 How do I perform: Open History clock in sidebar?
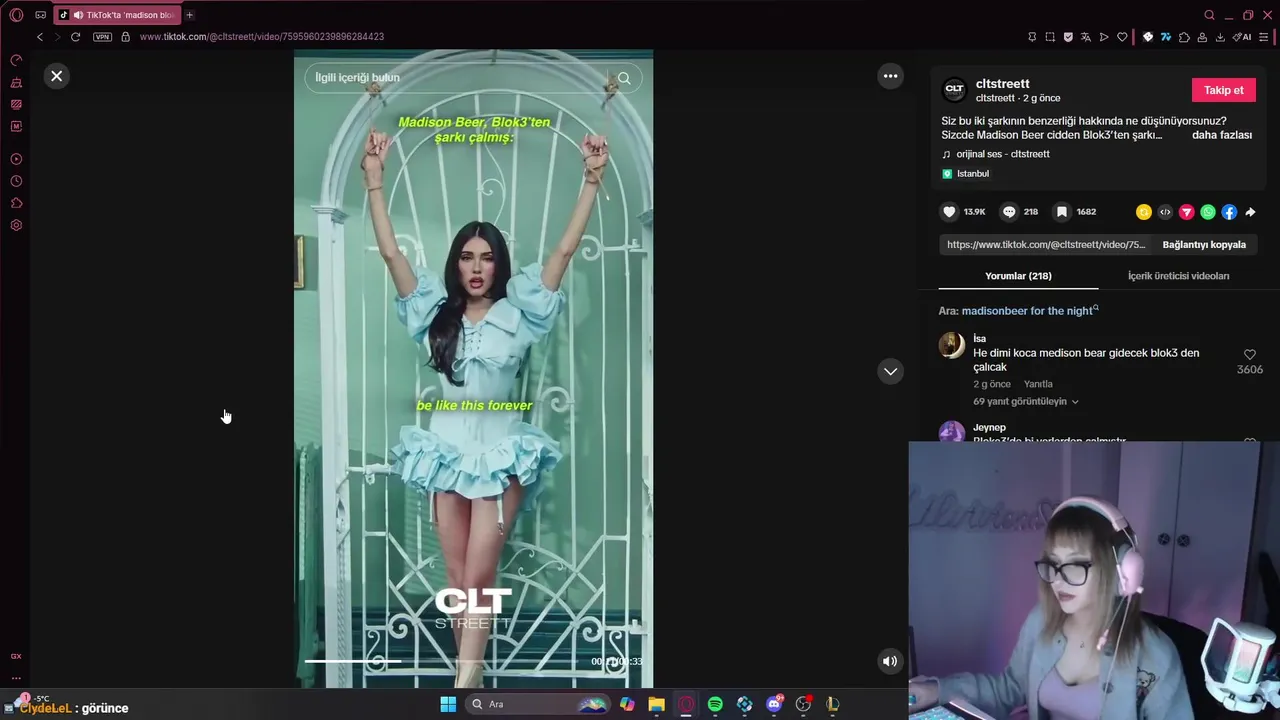pos(16,181)
